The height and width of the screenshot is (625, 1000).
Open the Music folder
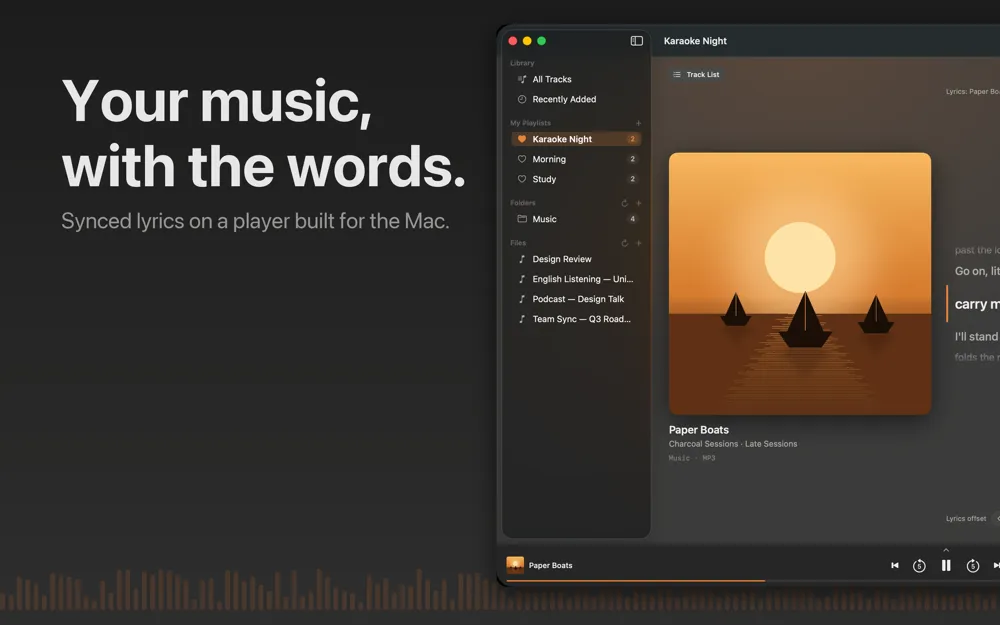pos(576,219)
